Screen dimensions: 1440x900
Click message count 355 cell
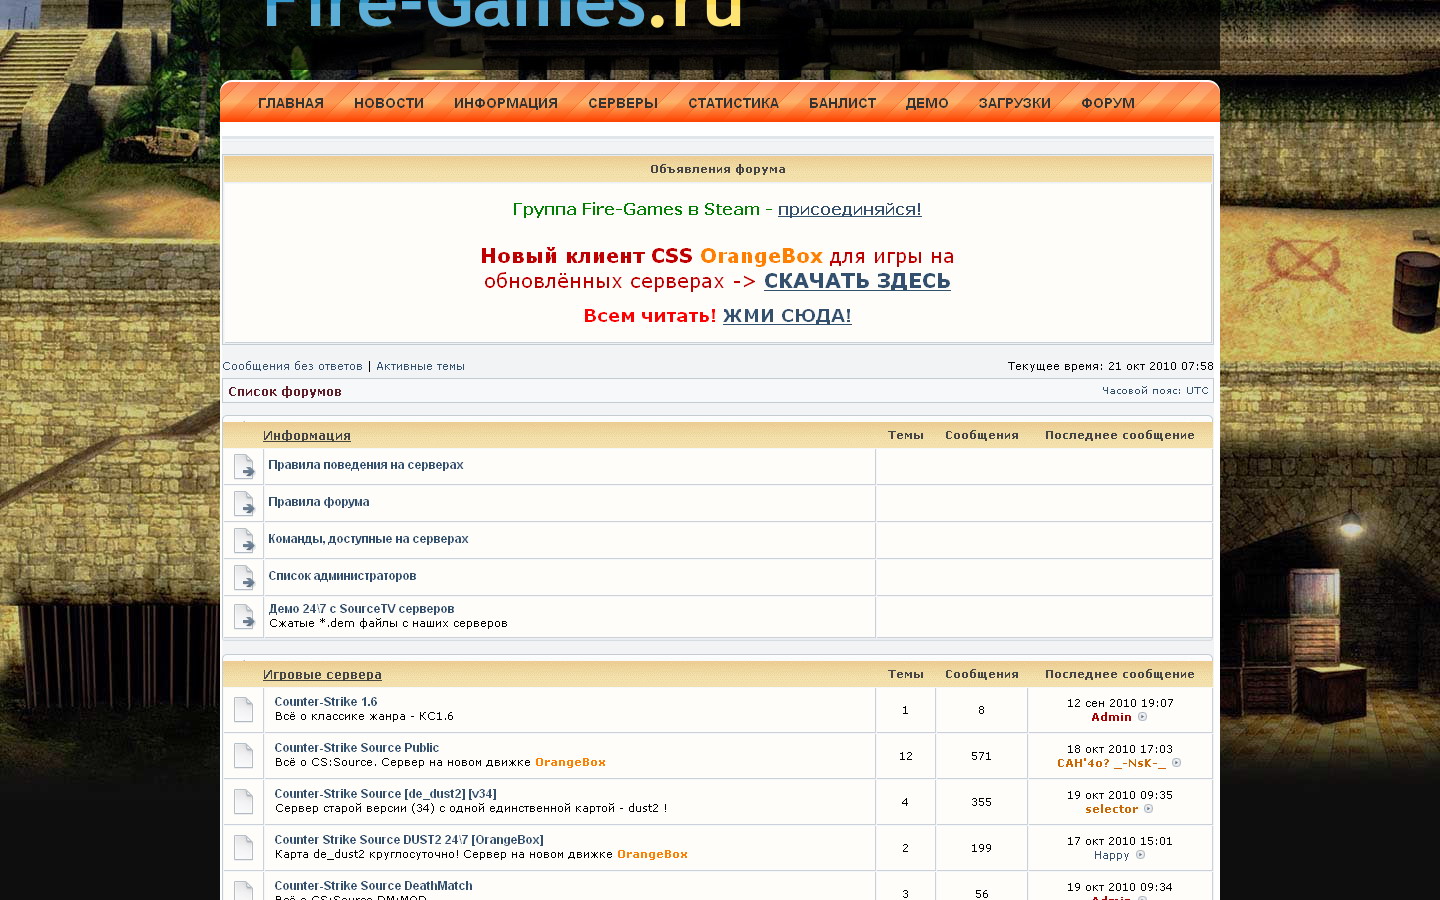point(981,802)
